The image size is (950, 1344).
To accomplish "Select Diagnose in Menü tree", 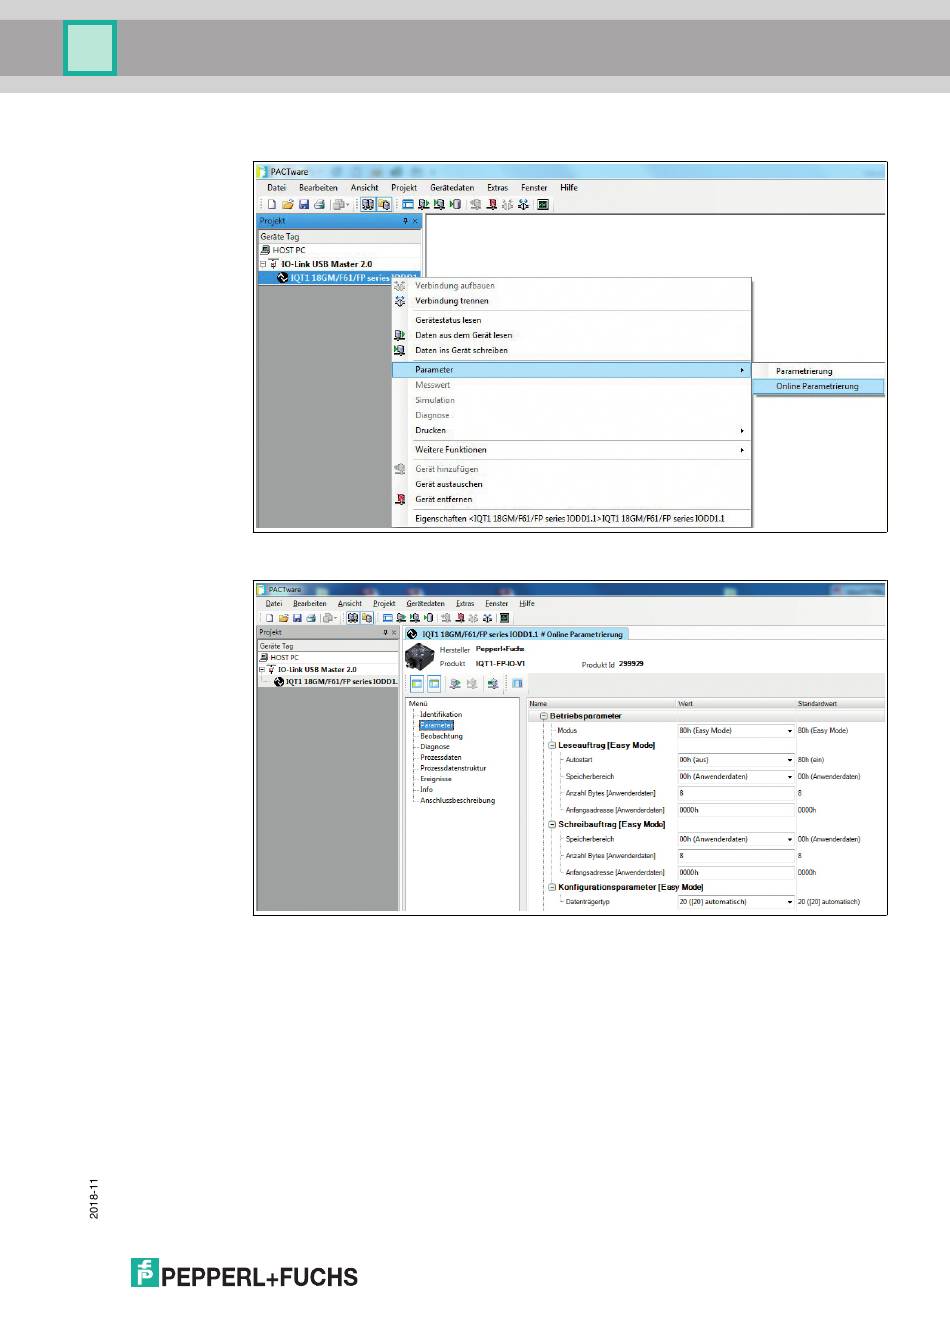I will coord(435,747).
